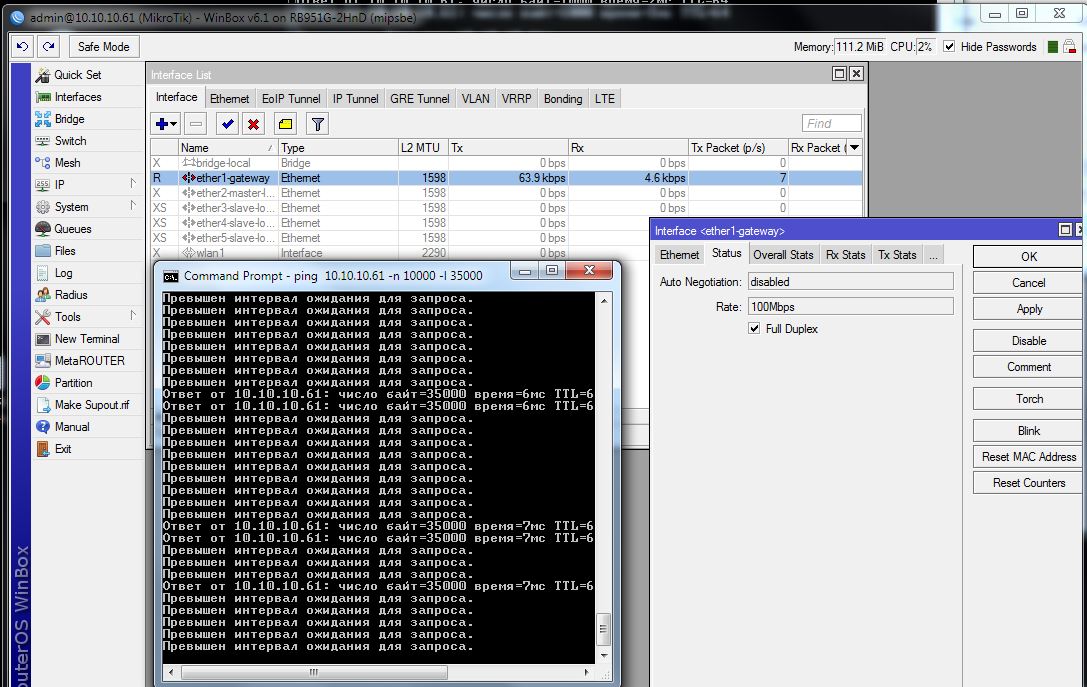This screenshot has width=1087, height=687.
Task: Click the funnel Filter icon
Action: click(317, 124)
